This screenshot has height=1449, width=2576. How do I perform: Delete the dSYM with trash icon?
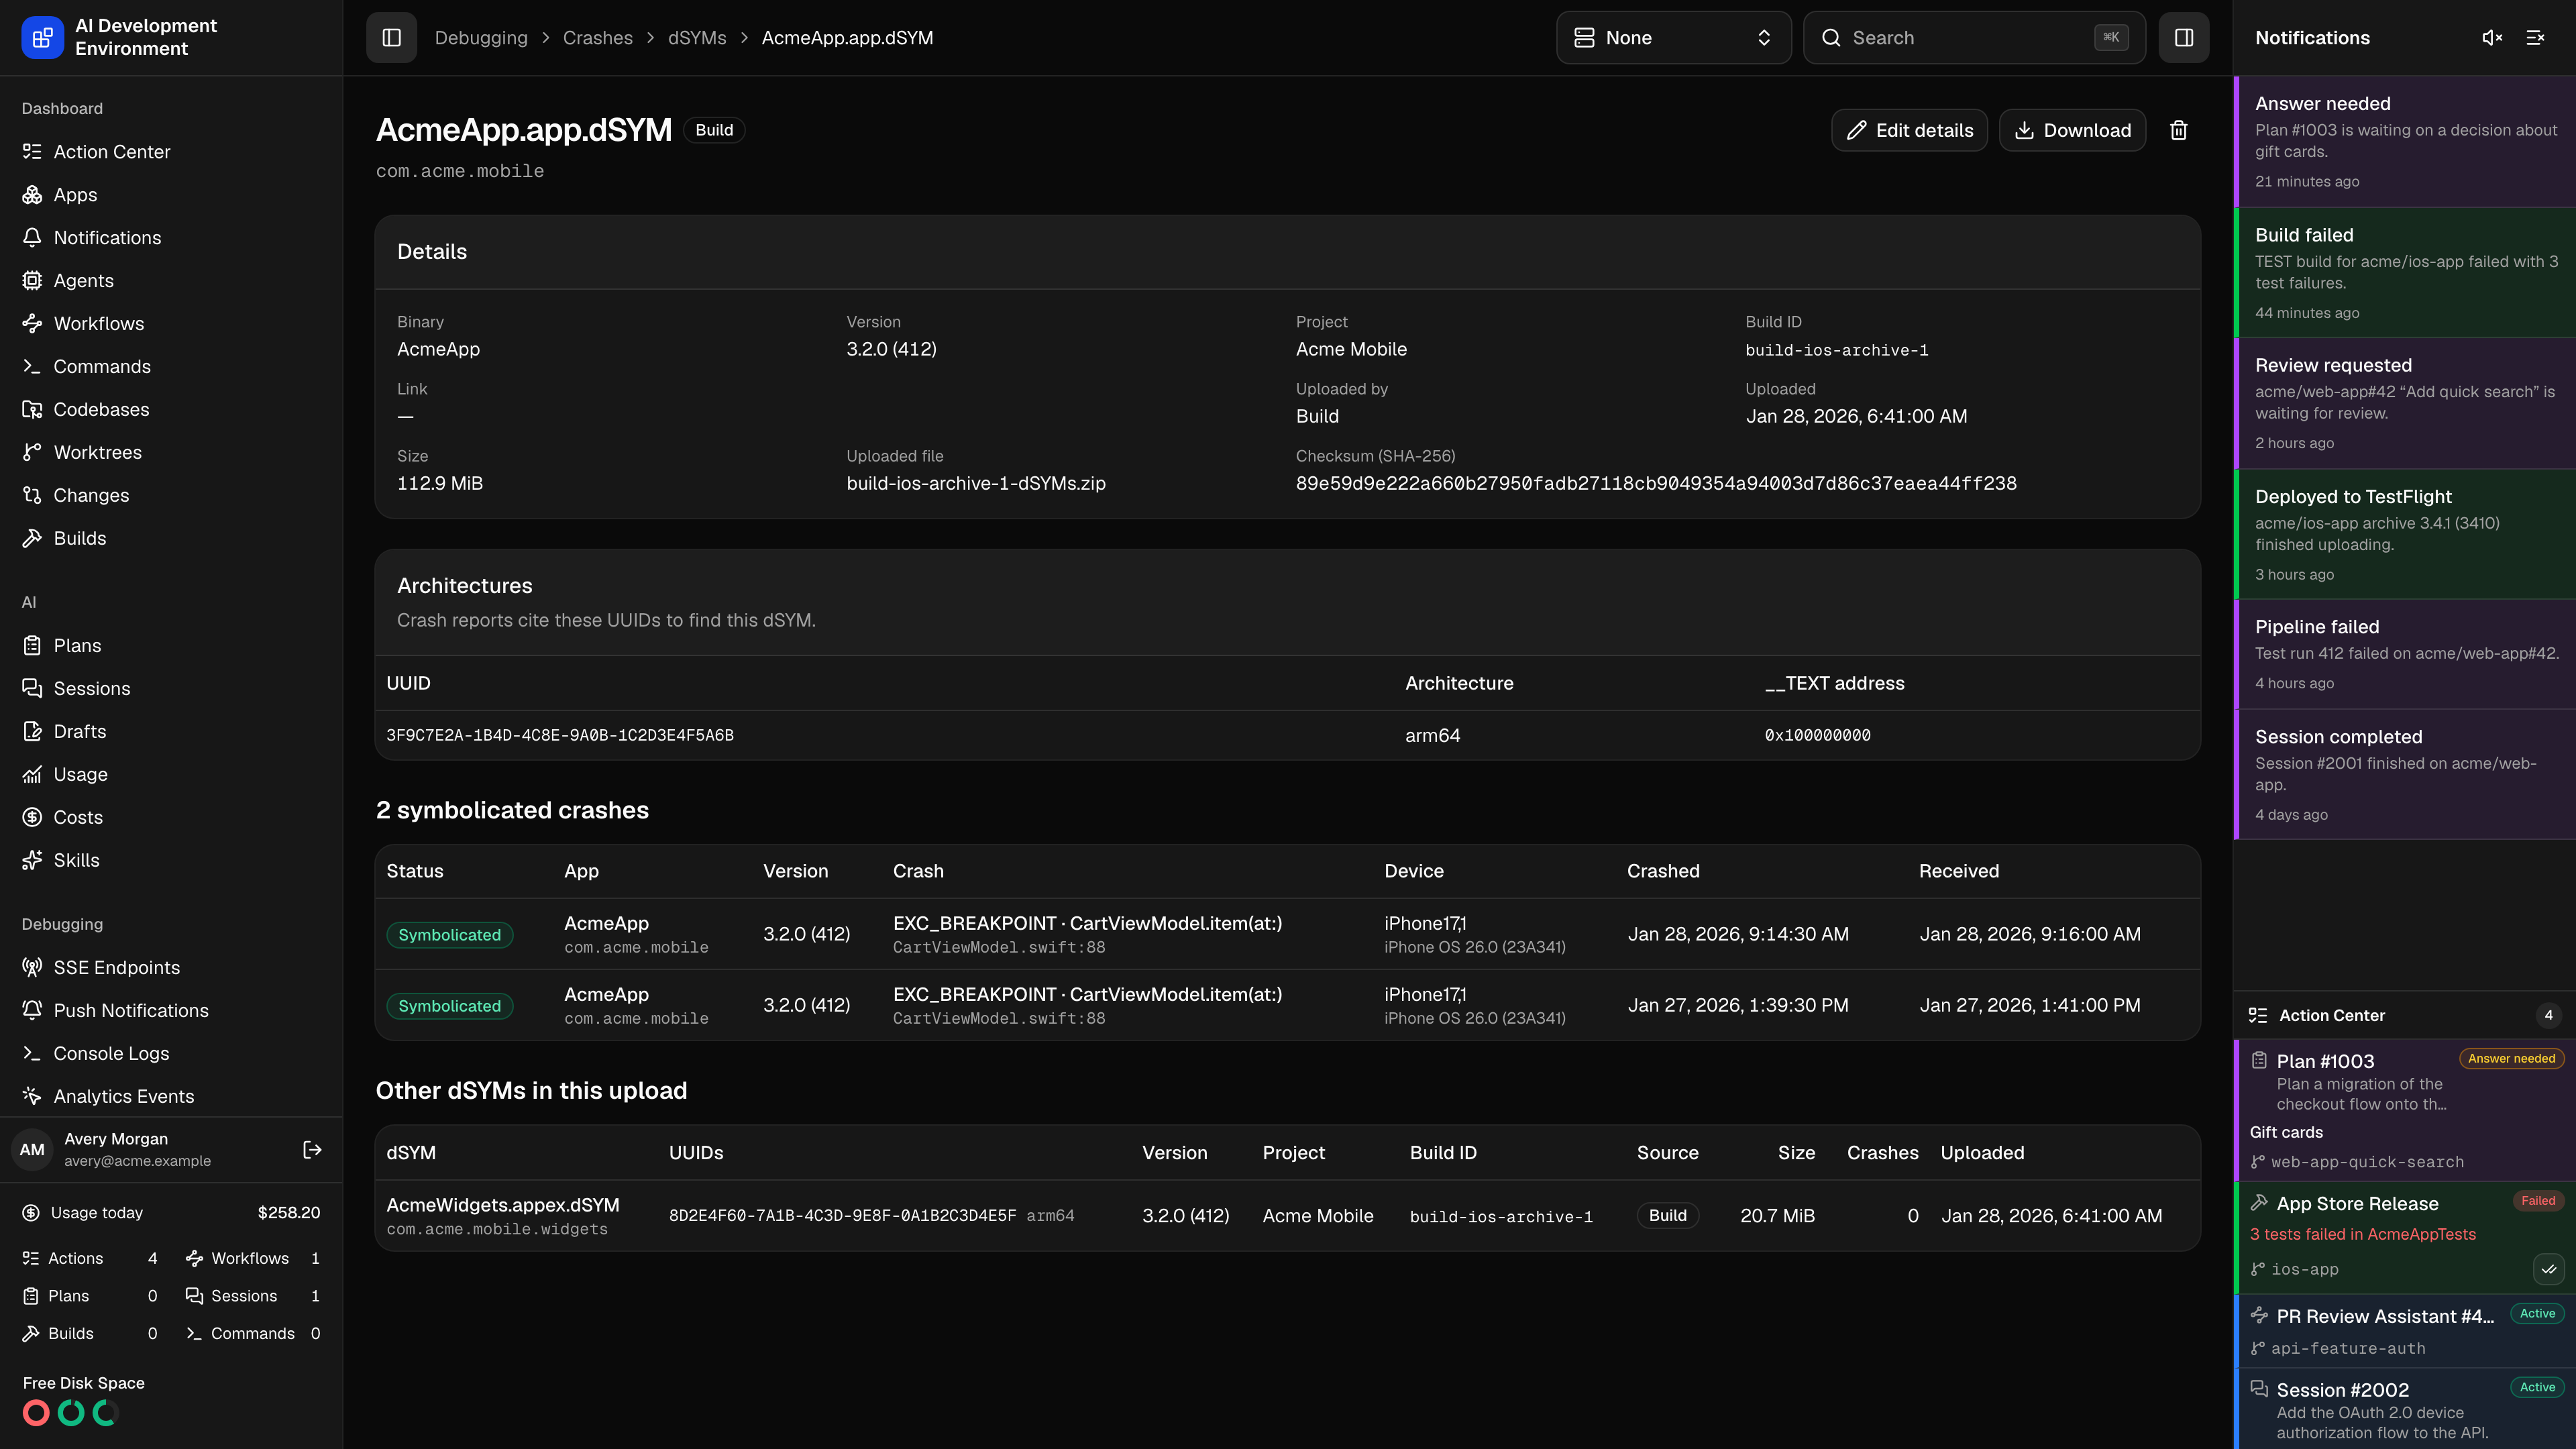pos(2178,130)
